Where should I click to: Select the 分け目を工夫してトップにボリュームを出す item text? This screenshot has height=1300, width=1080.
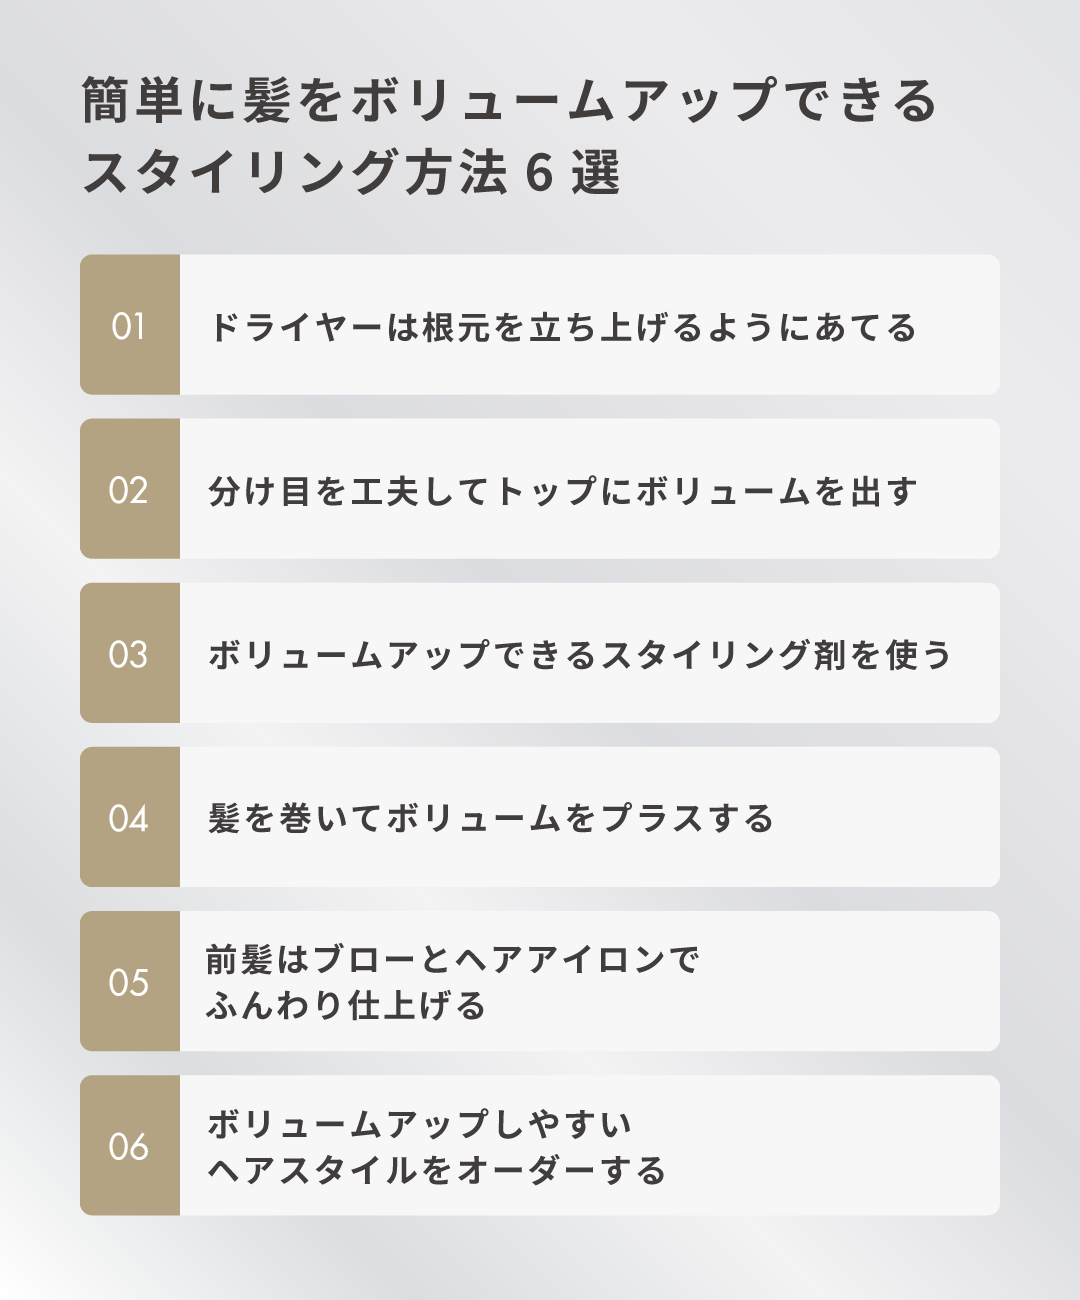(562, 491)
